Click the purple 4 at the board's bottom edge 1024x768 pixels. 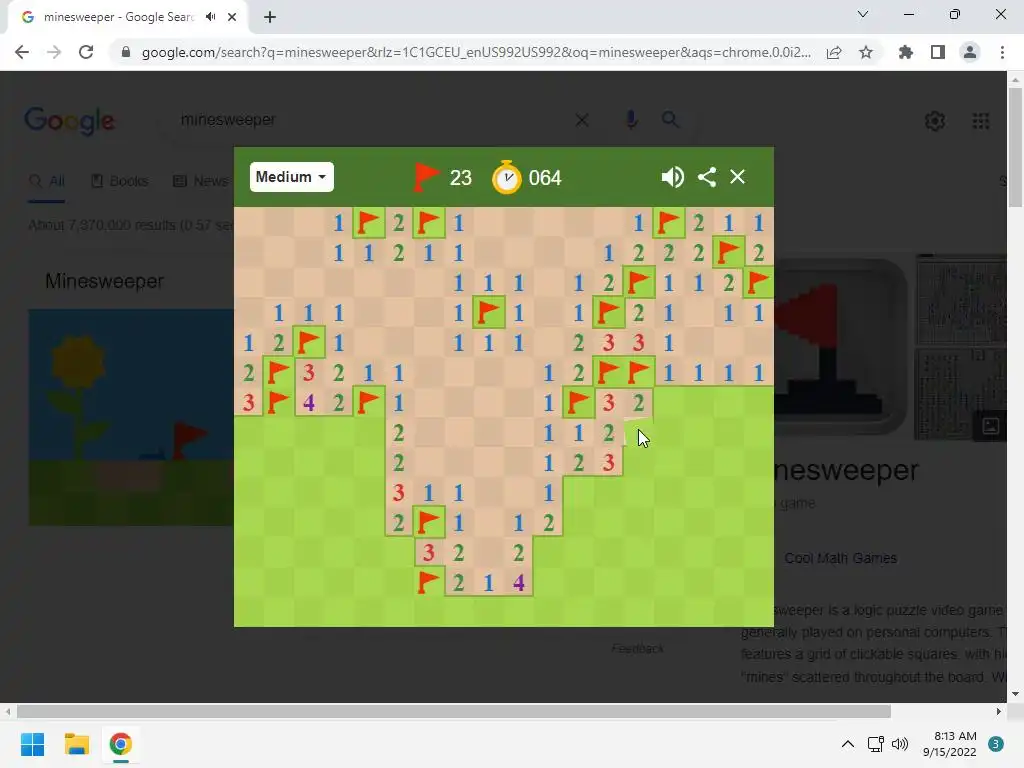pyautogui.click(x=519, y=582)
